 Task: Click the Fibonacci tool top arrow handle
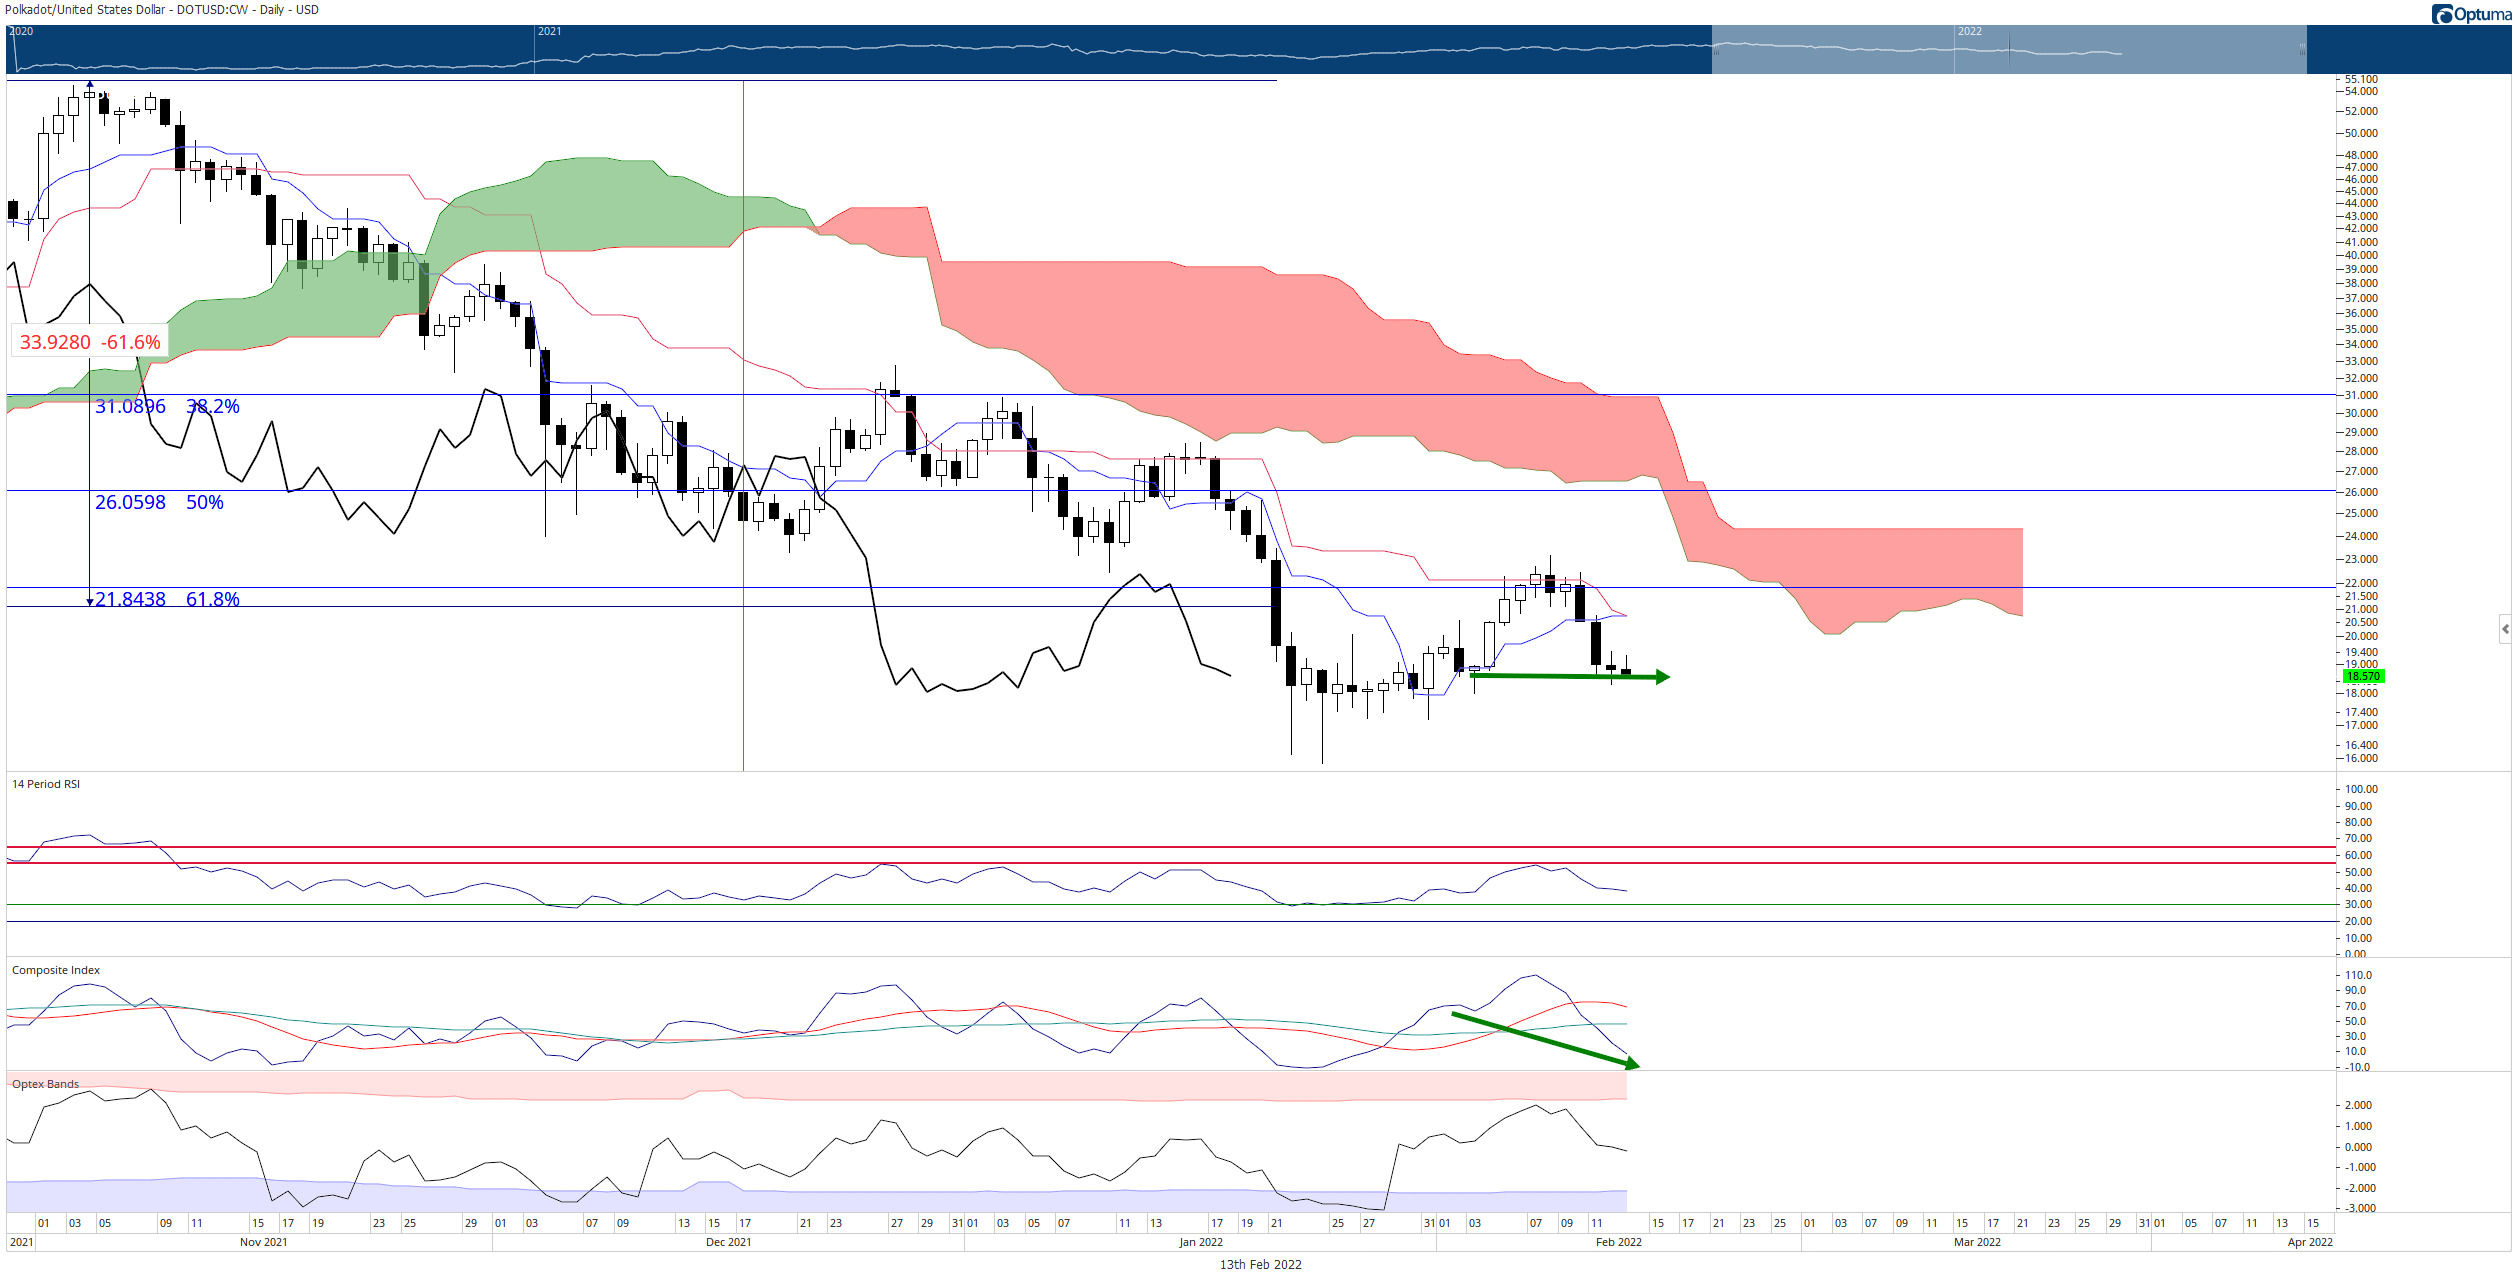pos(90,85)
